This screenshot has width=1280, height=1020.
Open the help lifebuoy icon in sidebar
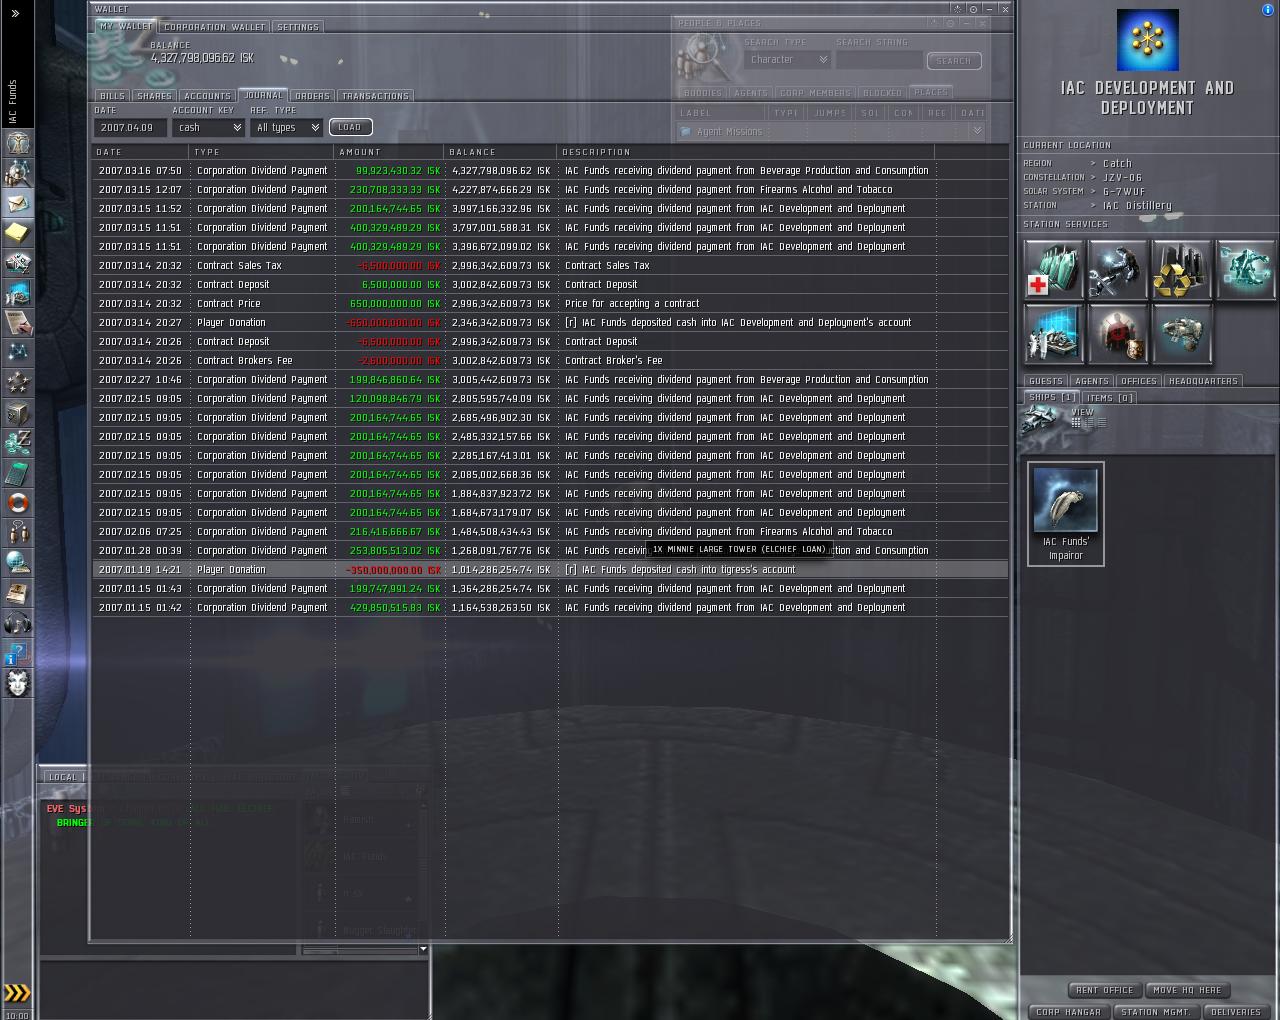click(18, 503)
